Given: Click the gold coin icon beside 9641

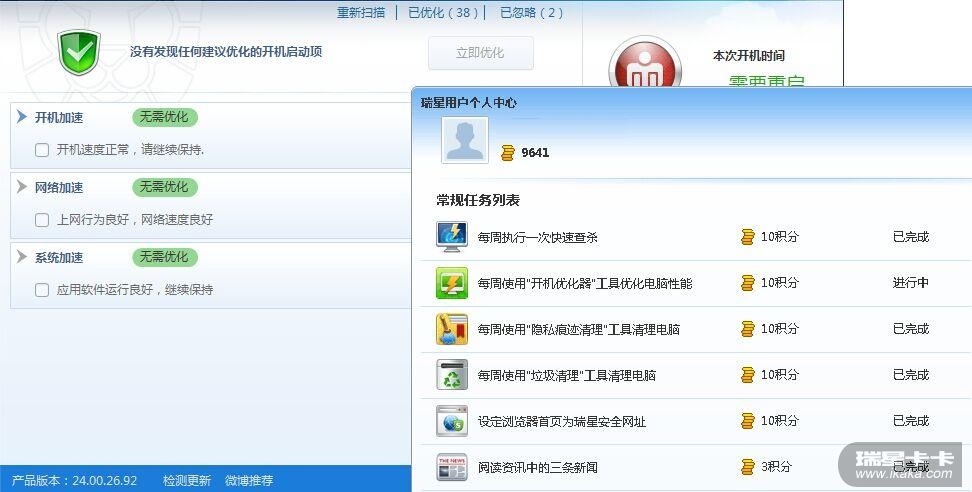Looking at the screenshot, I should click(508, 152).
